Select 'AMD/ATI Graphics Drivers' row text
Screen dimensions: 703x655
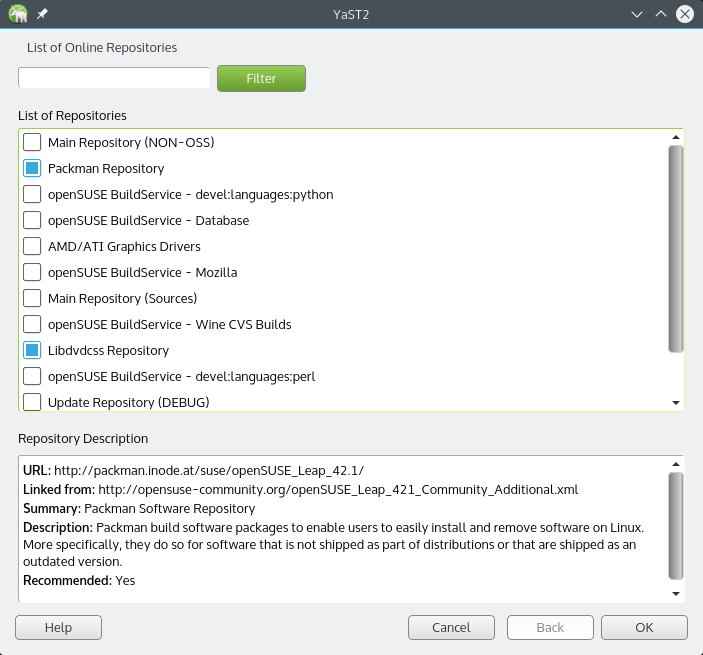pos(124,247)
